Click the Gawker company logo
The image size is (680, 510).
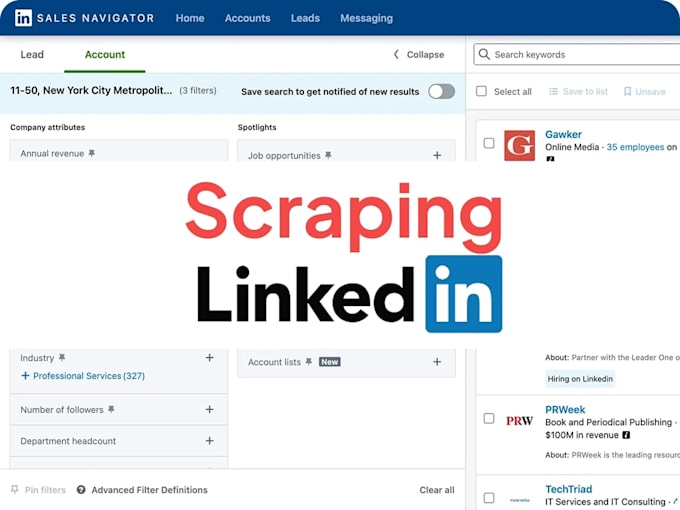coord(520,145)
